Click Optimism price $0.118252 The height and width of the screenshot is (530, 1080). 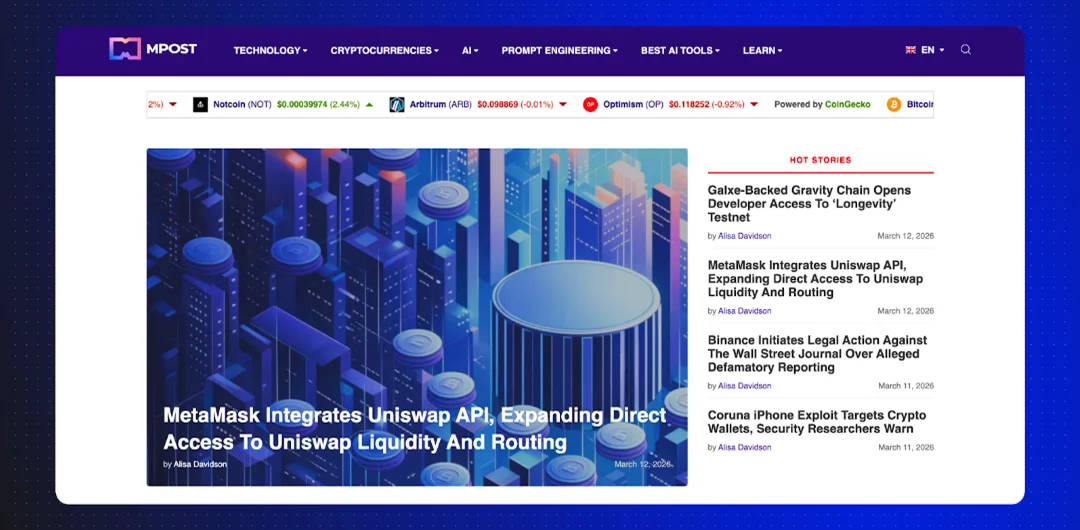689,105
